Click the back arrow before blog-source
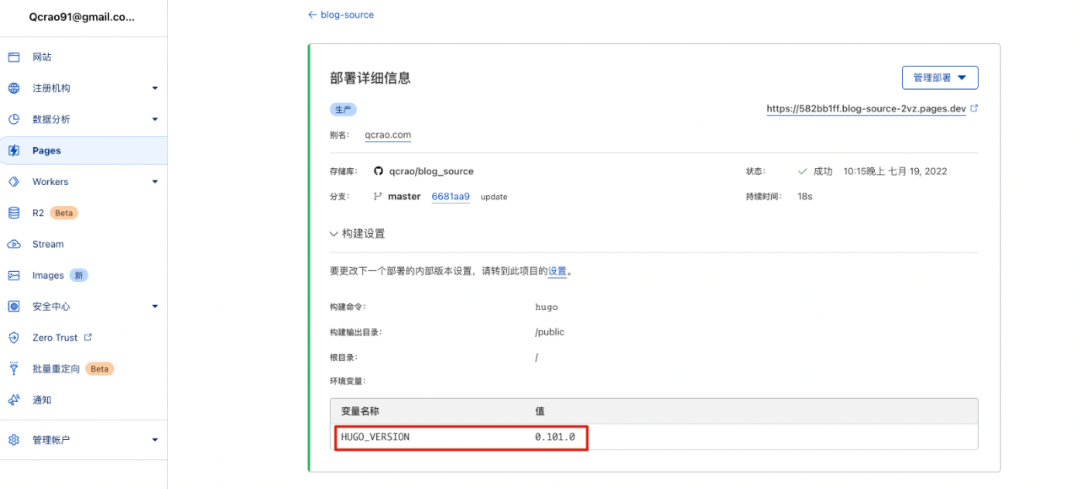The image size is (1080, 489). point(312,14)
